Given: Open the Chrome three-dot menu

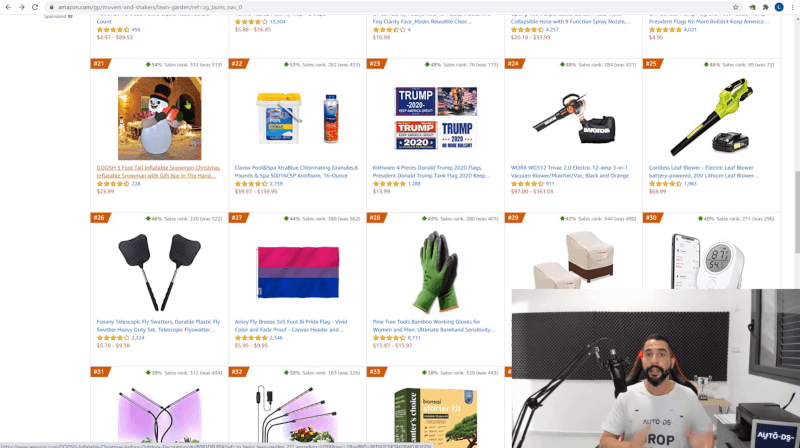Looking at the screenshot, I should (x=792, y=7).
